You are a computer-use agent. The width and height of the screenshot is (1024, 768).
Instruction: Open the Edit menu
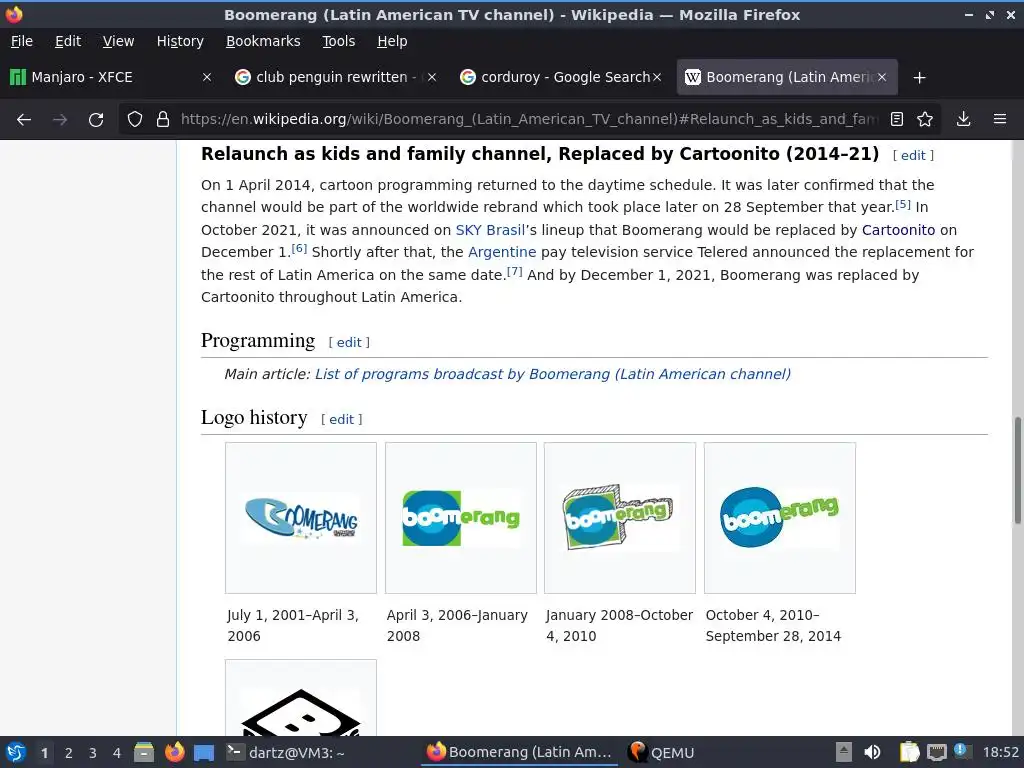68,41
